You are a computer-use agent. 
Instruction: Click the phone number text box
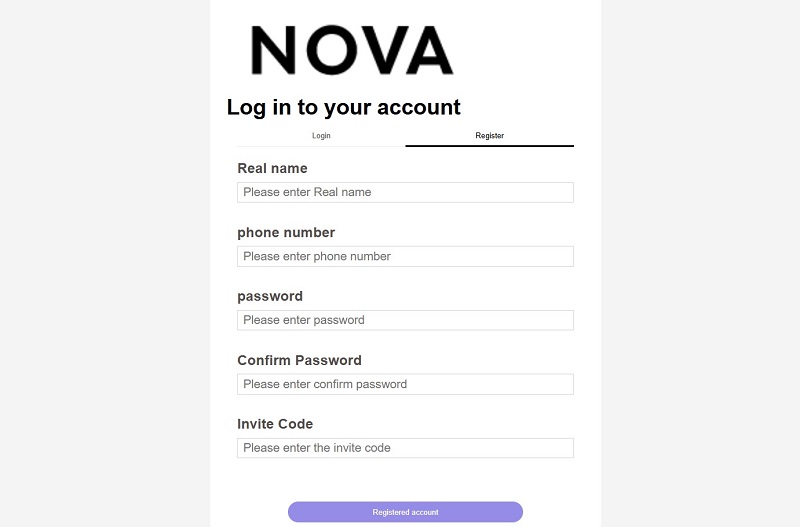pos(405,256)
